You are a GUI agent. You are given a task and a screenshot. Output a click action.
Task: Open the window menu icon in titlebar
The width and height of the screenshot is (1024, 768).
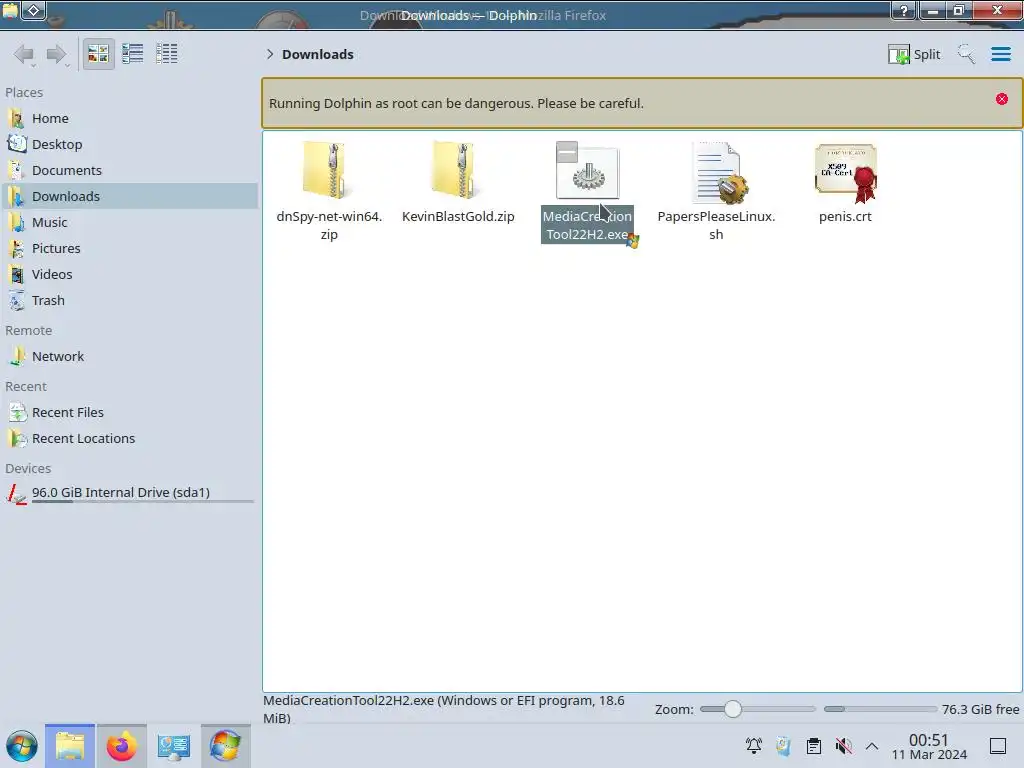click(10, 10)
